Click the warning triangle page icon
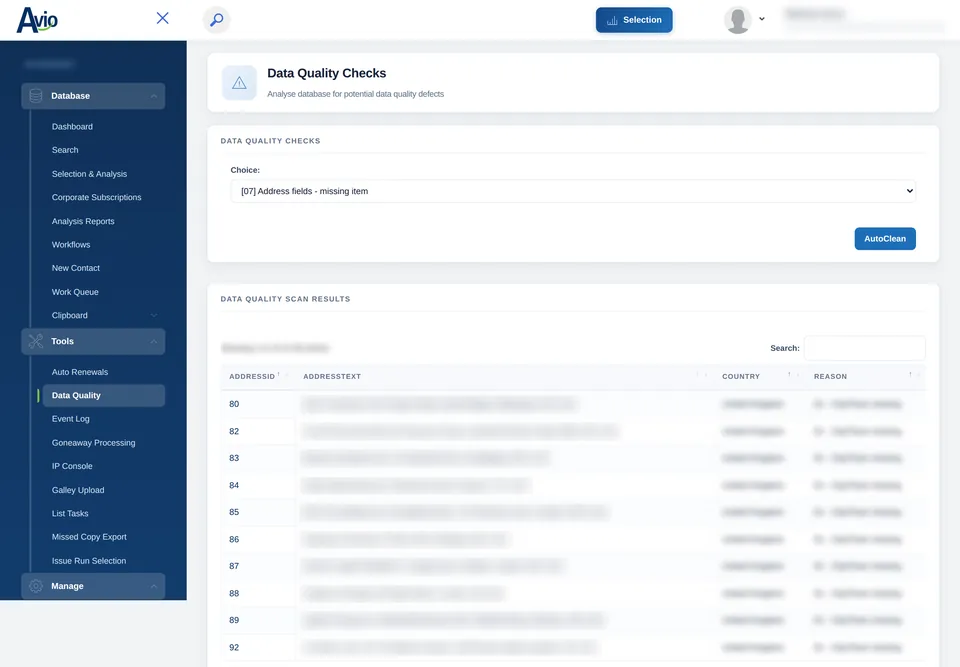The width and height of the screenshot is (960, 667). 239,83
